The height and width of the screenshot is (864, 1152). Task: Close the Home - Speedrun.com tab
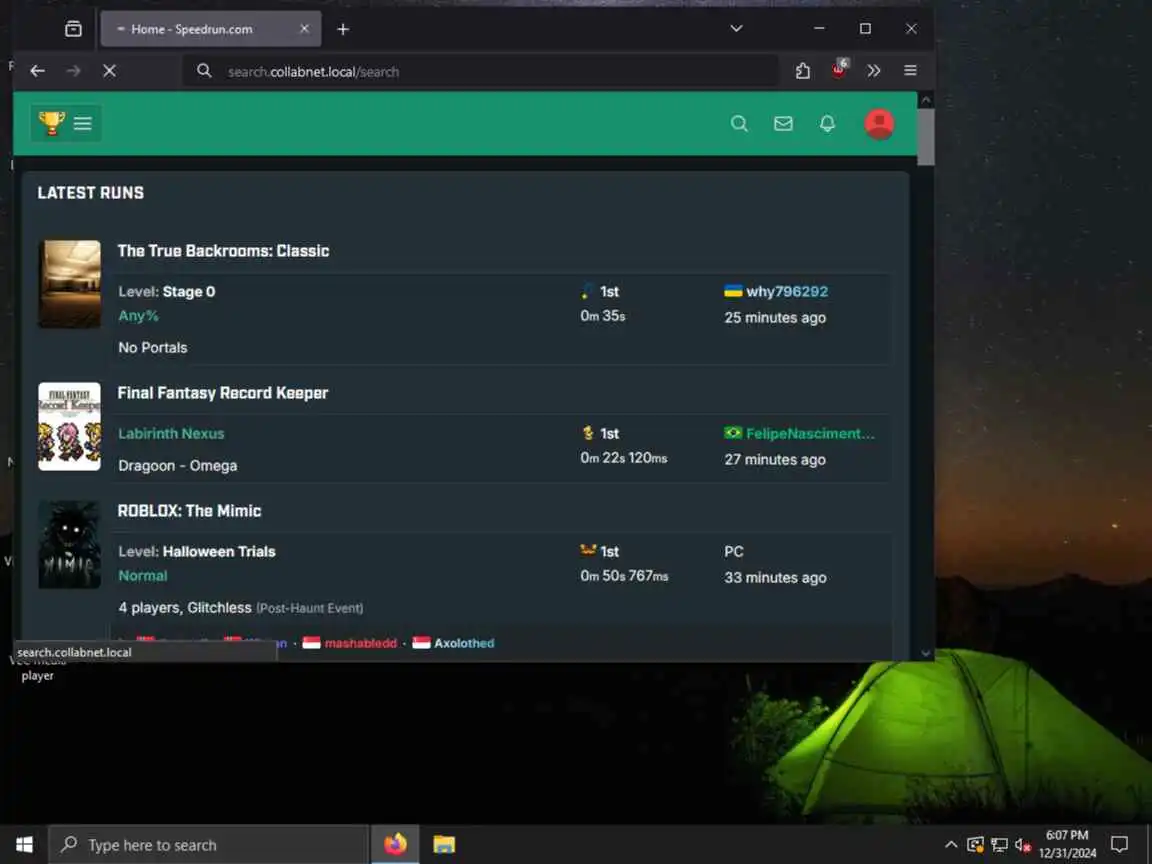click(304, 29)
